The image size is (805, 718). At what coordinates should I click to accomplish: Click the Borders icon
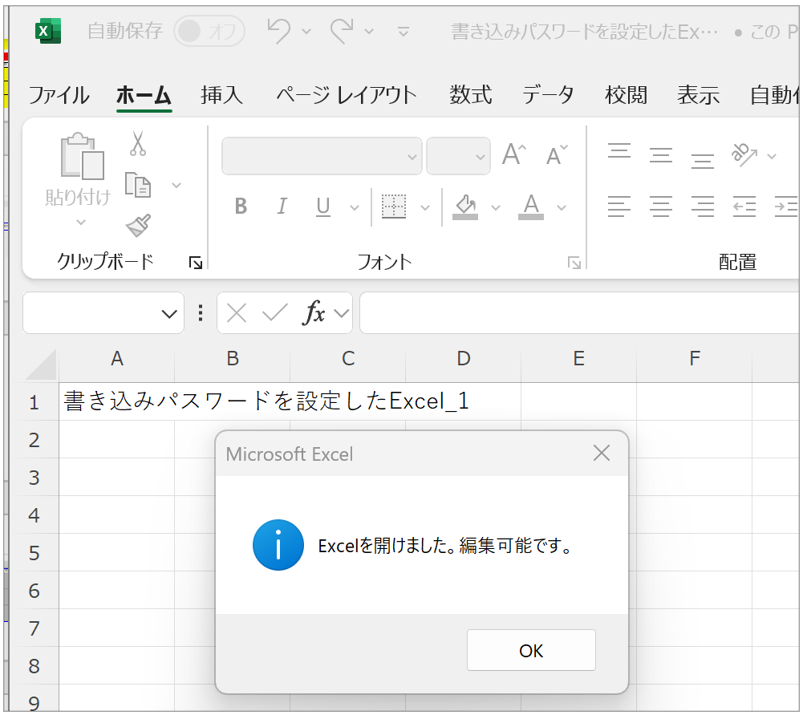point(394,207)
